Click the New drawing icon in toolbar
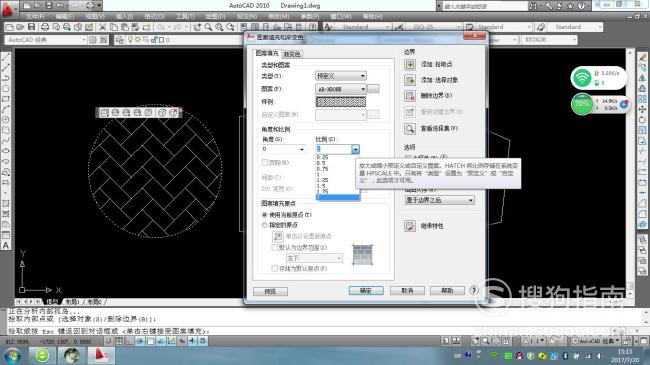This screenshot has width=650, height=365. click(10, 27)
